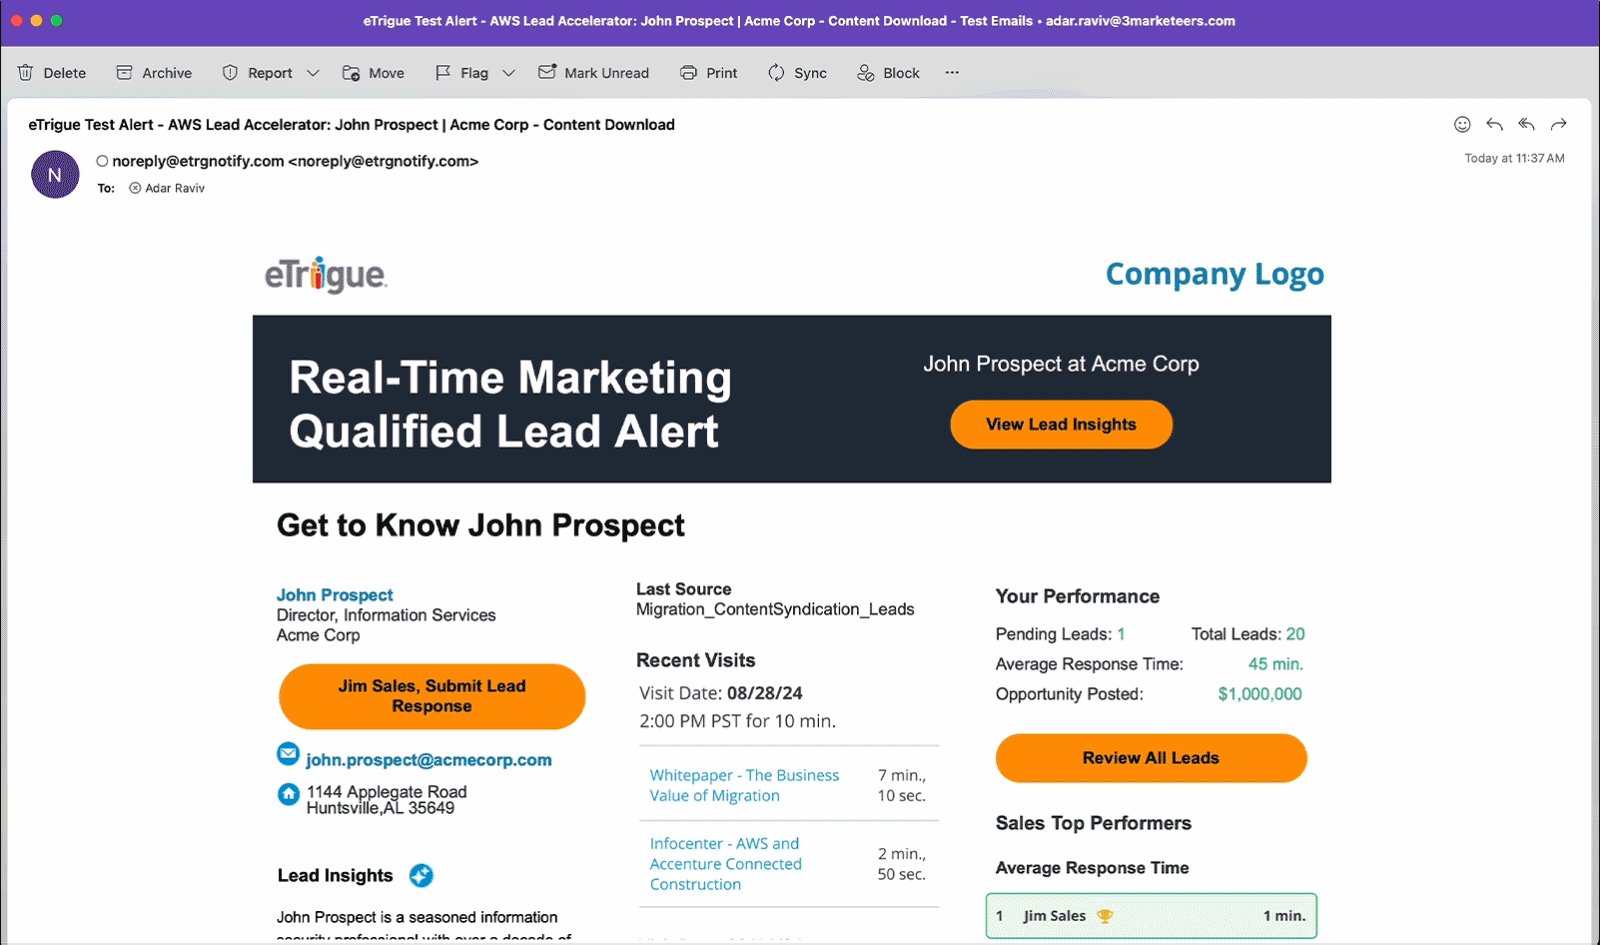Click the Migration_ContentSyndication_Leads source text
The width and height of the screenshot is (1600, 945).
775,609
